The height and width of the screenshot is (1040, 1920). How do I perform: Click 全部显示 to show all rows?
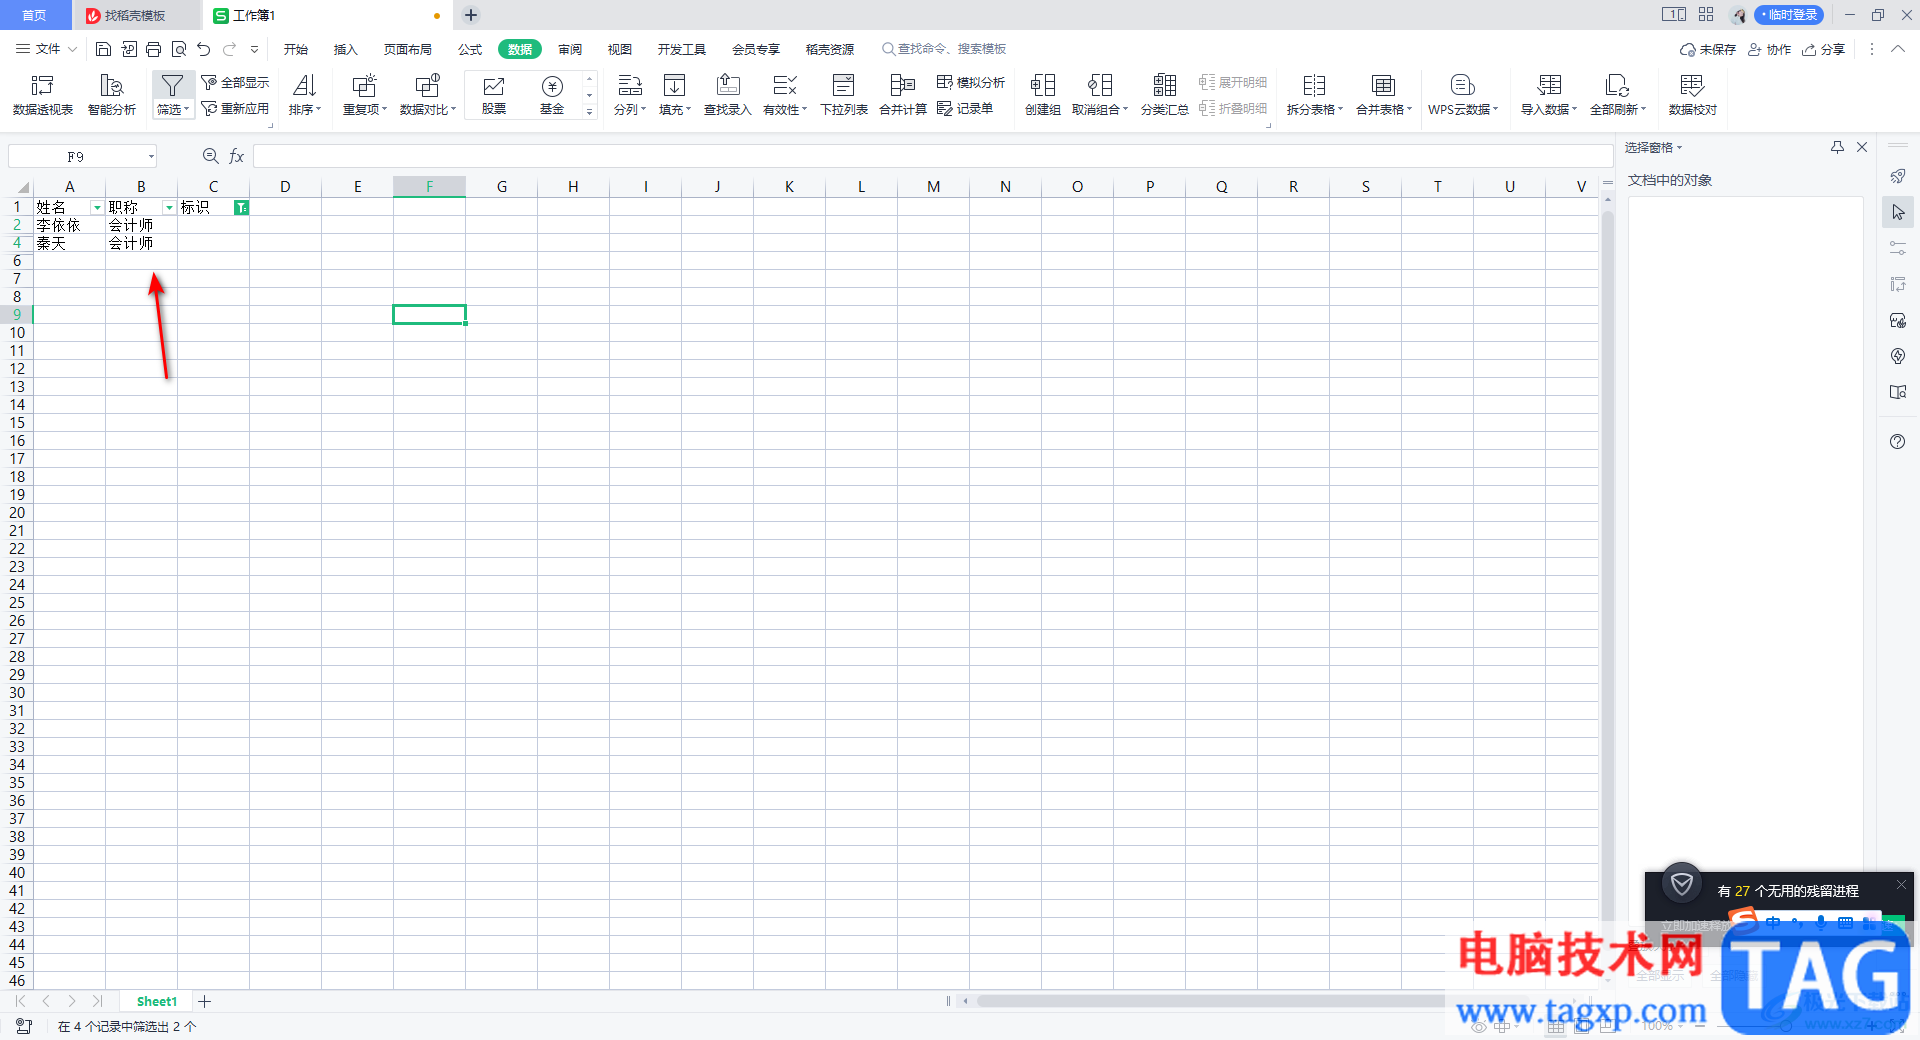235,82
